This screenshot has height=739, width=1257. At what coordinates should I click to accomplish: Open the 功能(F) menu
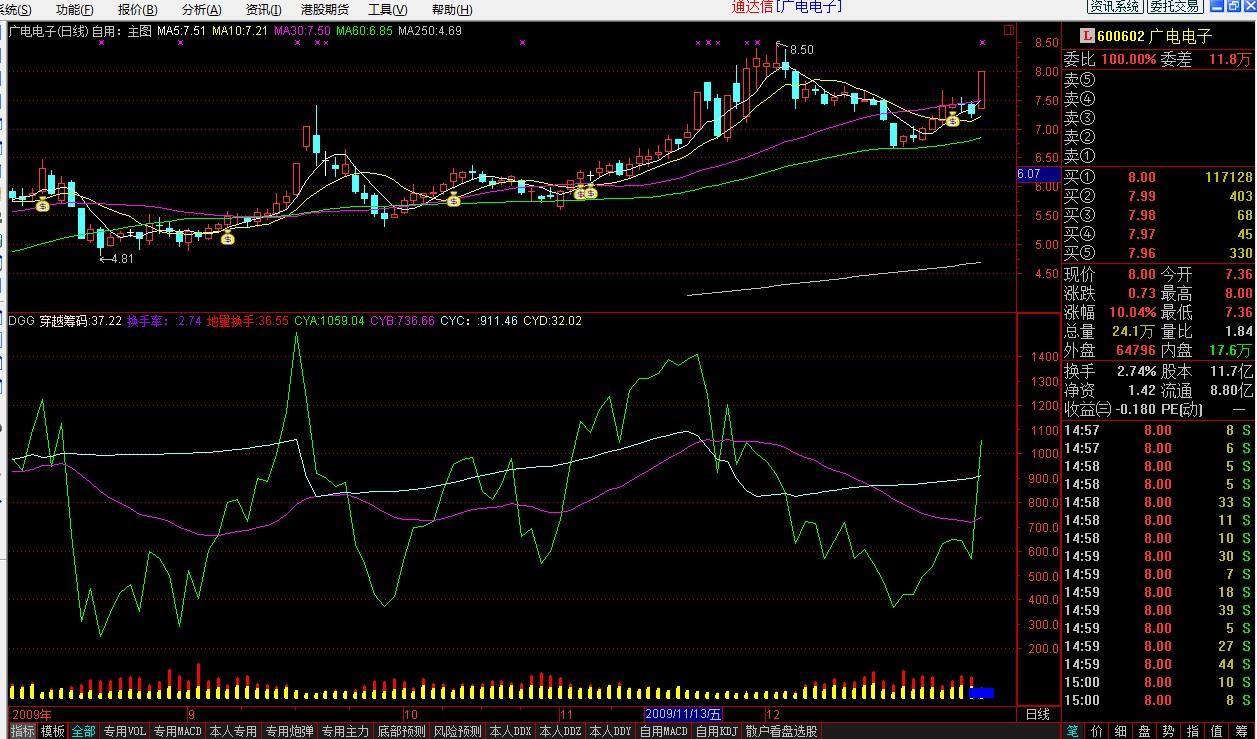(x=75, y=9)
